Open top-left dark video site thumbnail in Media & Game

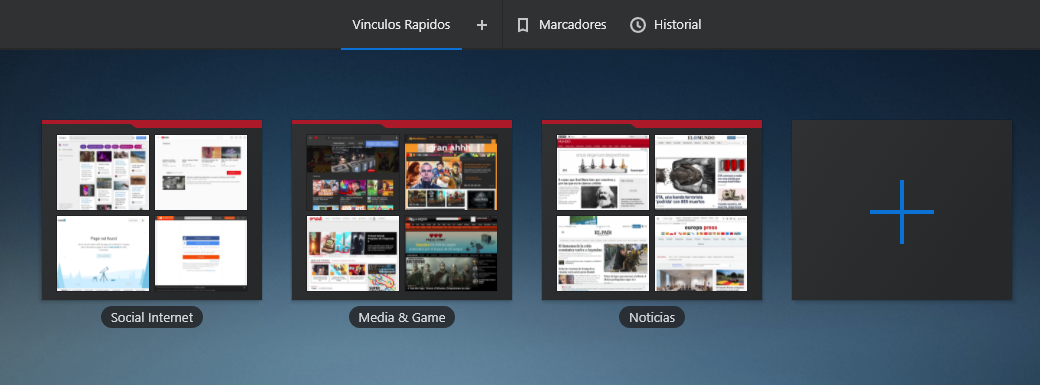point(353,173)
